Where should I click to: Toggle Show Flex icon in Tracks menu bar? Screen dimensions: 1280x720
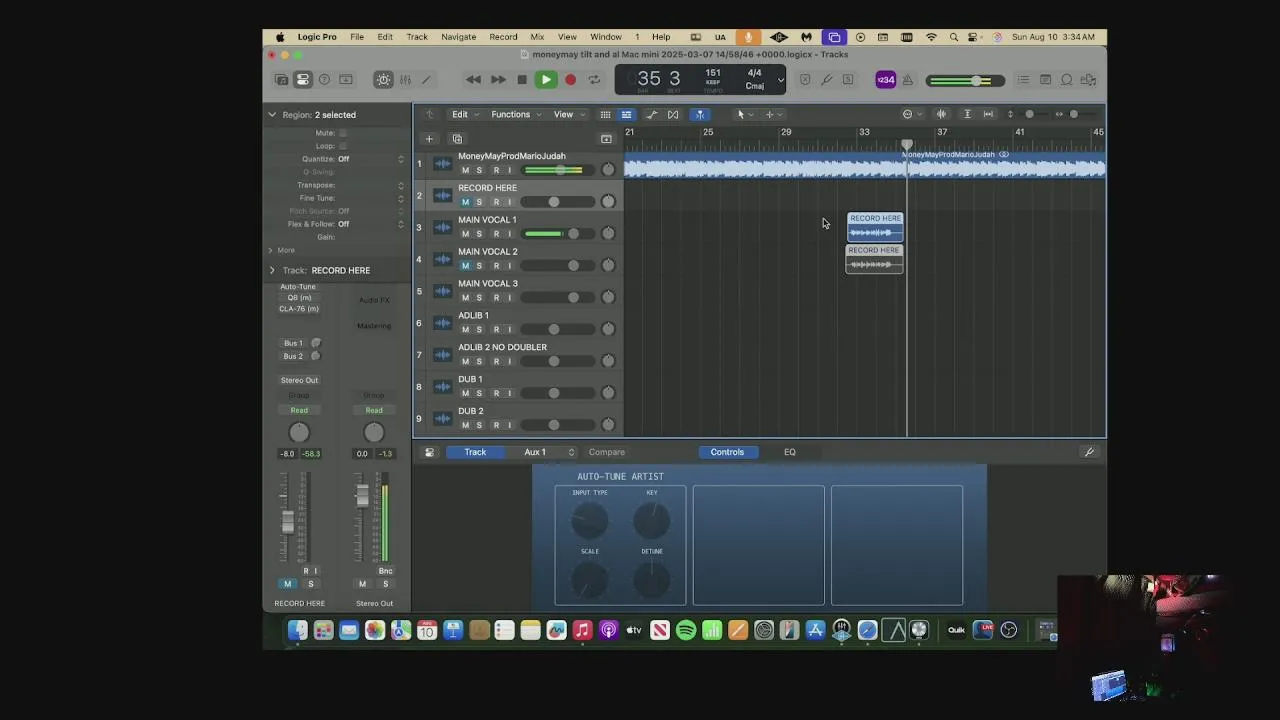673,114
